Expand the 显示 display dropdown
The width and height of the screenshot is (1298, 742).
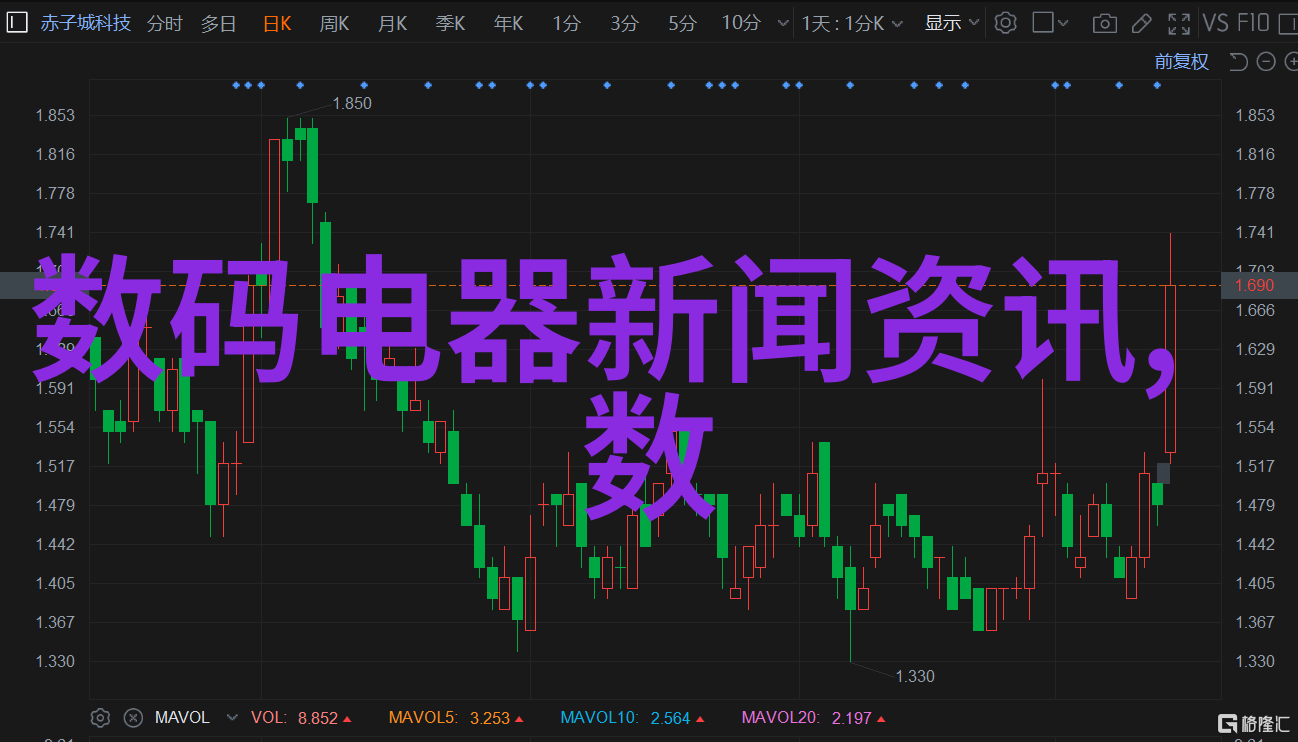click(951, 23)
